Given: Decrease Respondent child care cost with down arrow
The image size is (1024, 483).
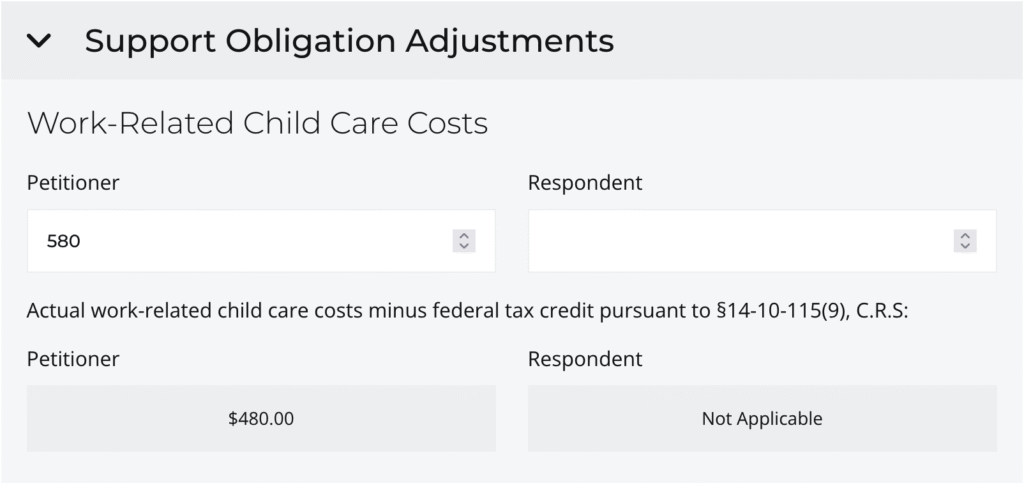Looking at the screenshot, I should coord(965,246).
